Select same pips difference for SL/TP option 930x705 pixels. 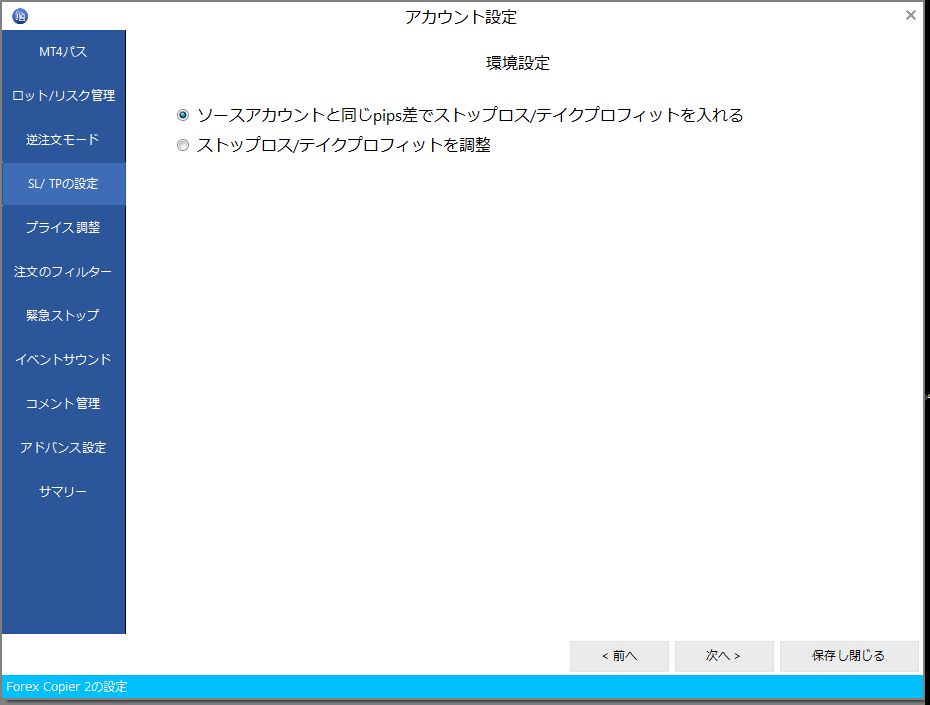coord(182,115)
